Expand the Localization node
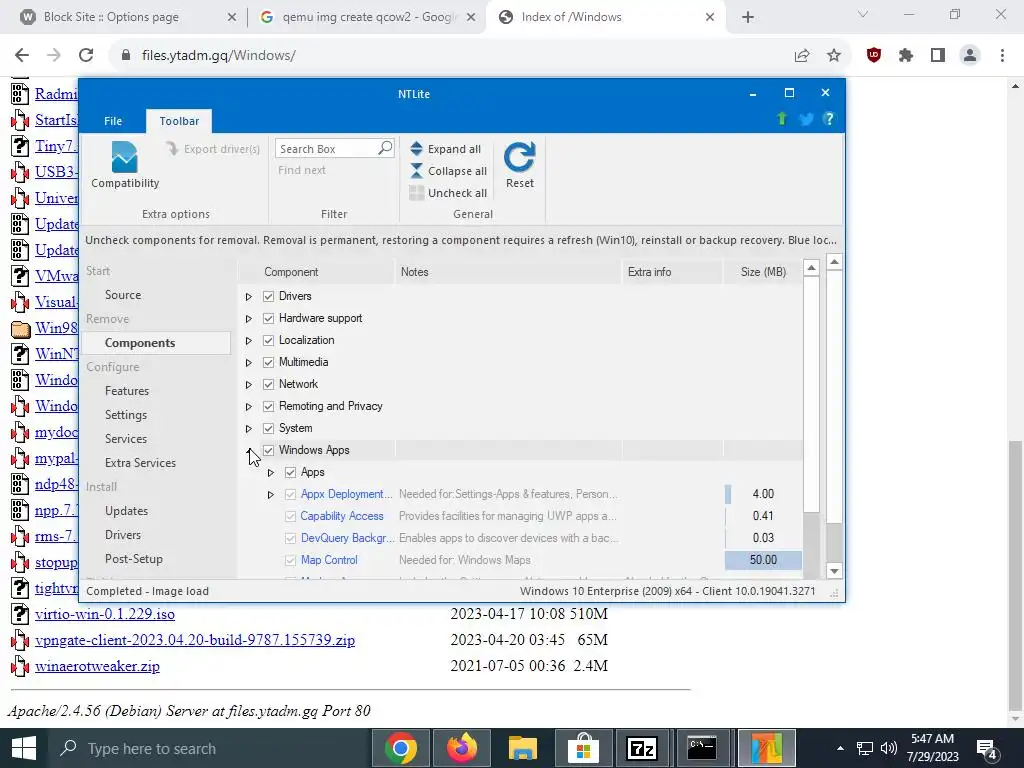Viewport: 1024px width, 768px height. click(x=249, y=340)
